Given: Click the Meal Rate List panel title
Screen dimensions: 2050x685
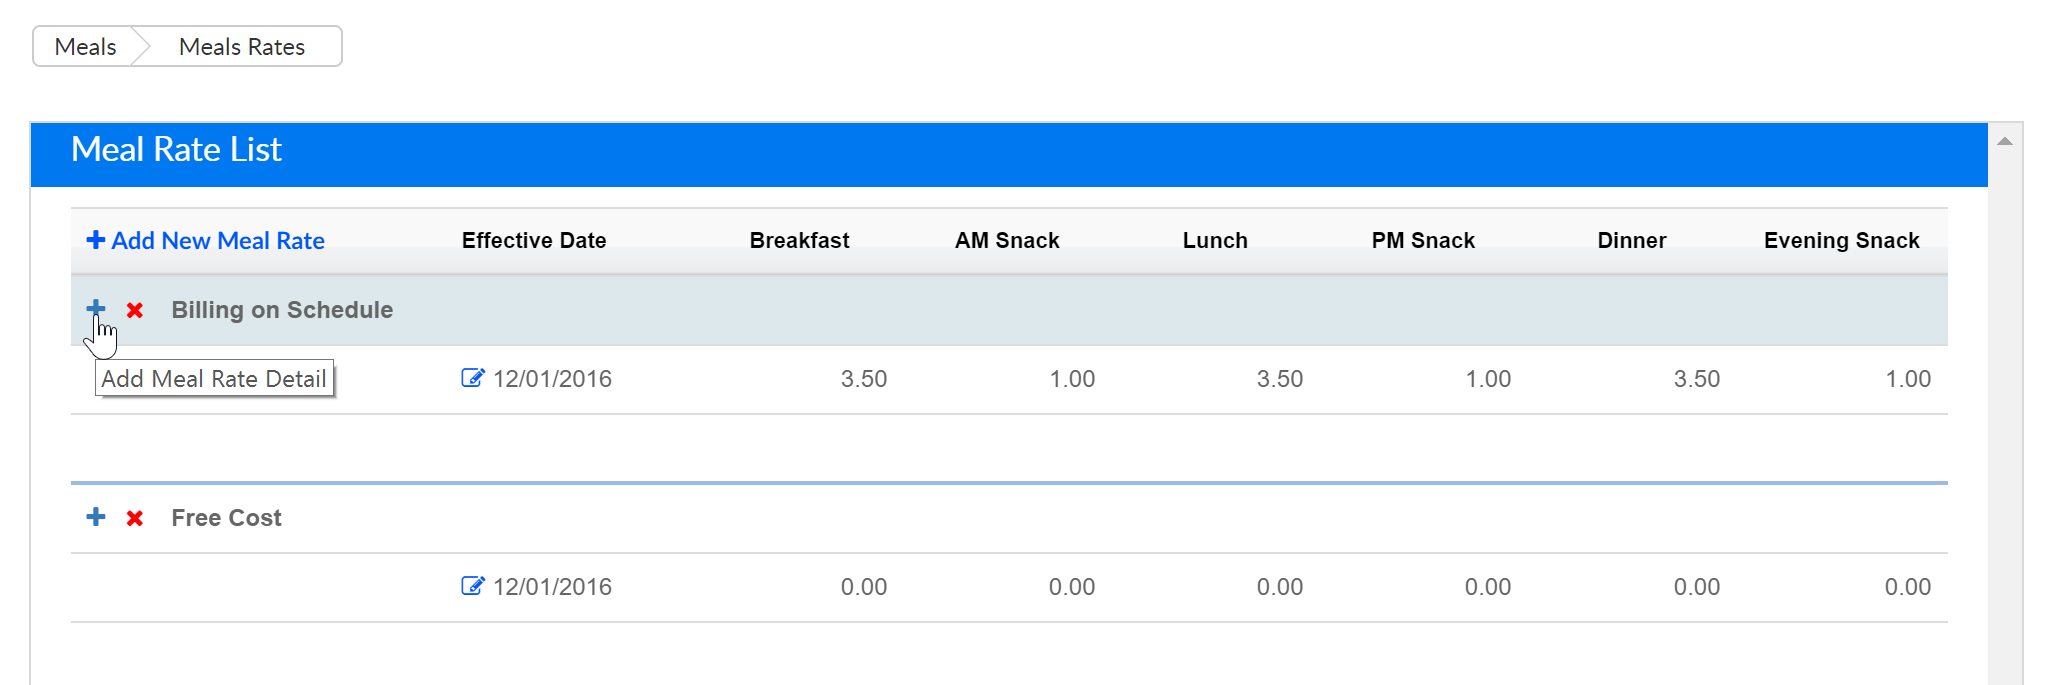Looking at the screenshot, I should coord(176,150).
